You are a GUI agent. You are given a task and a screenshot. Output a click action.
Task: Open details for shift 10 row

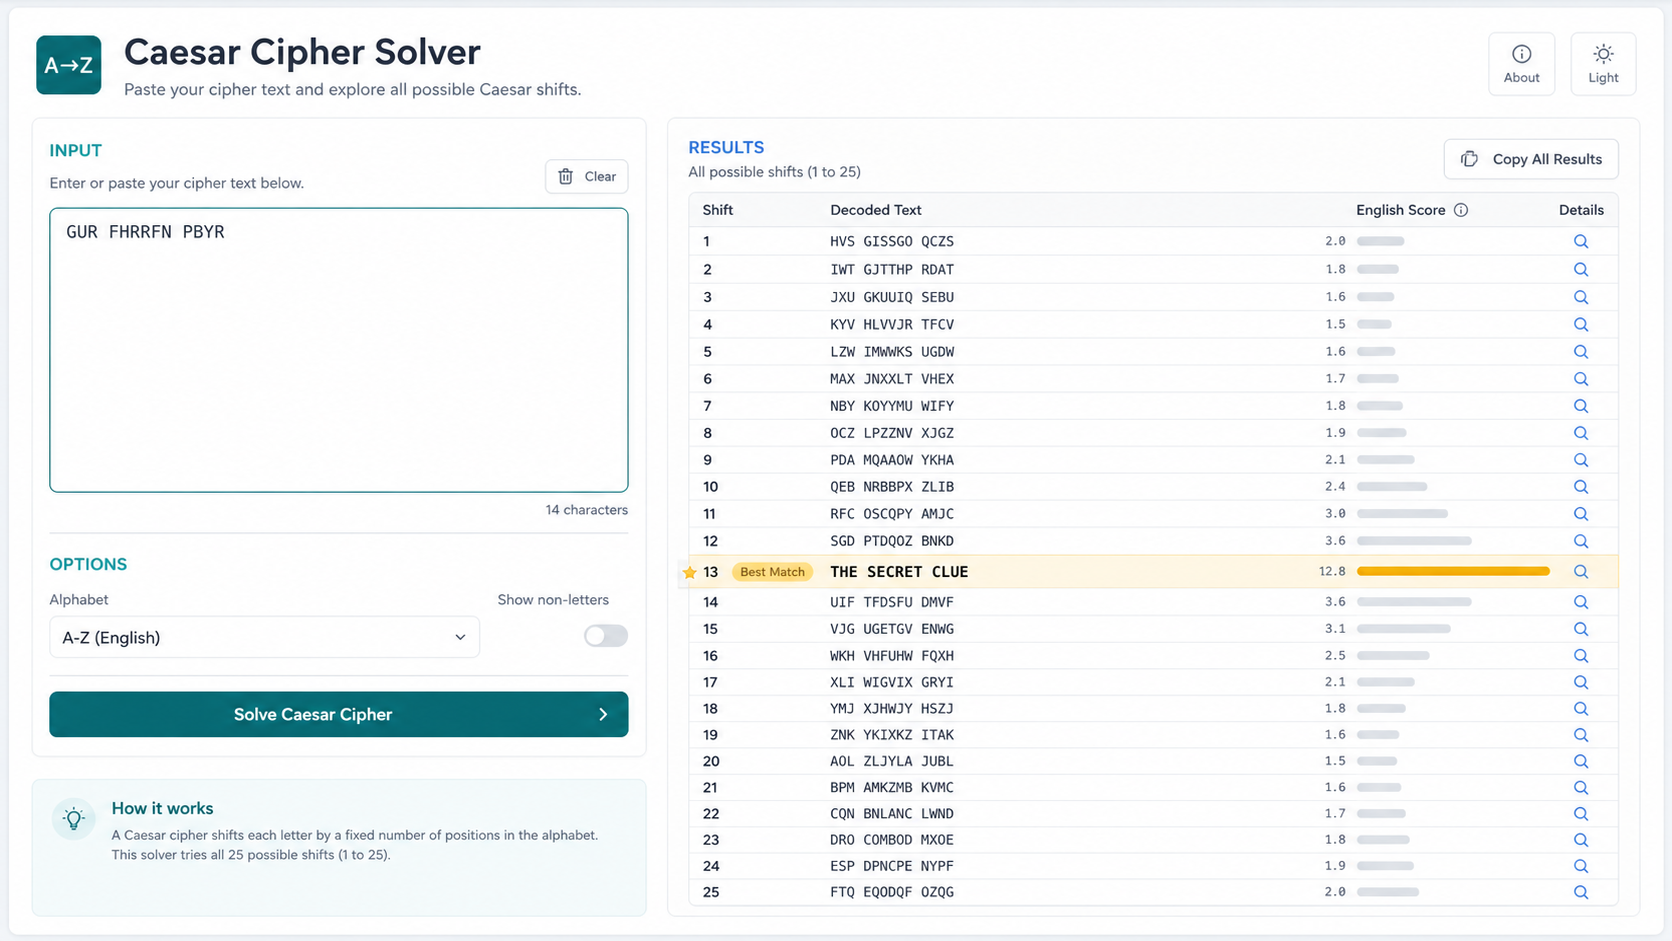(1581, 487)
